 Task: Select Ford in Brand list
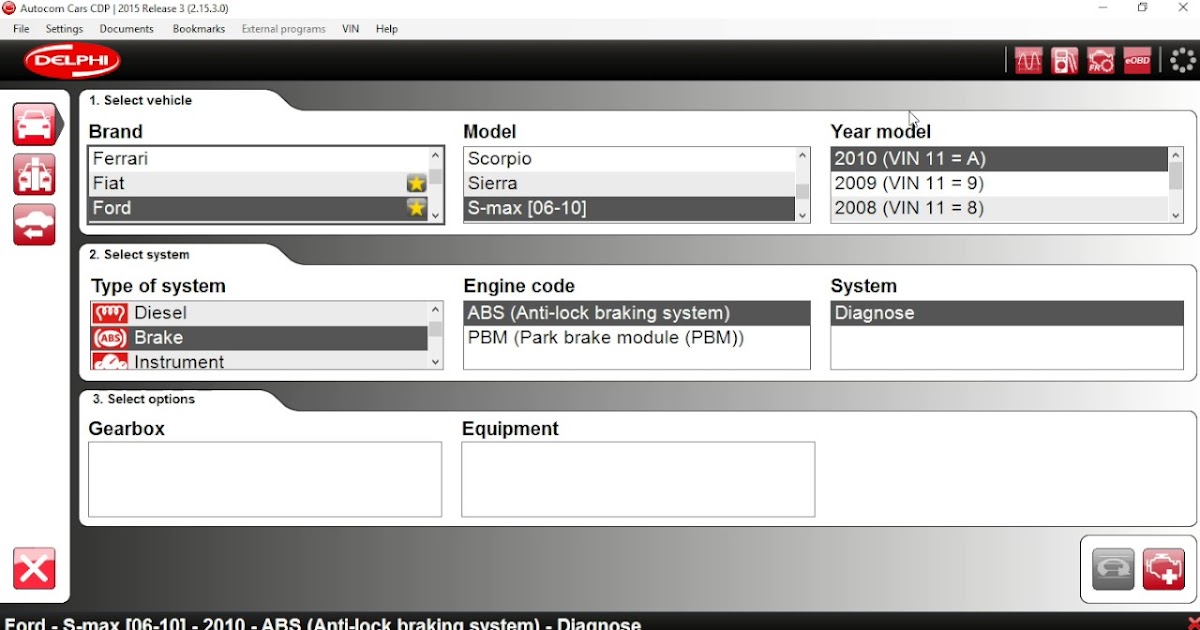[259, 208]
